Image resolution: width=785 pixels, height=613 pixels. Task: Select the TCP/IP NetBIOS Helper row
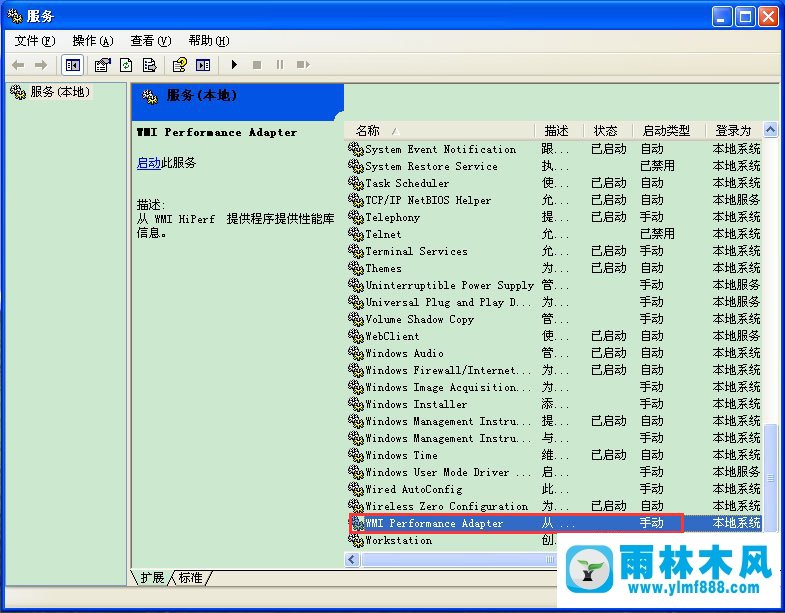554,200
